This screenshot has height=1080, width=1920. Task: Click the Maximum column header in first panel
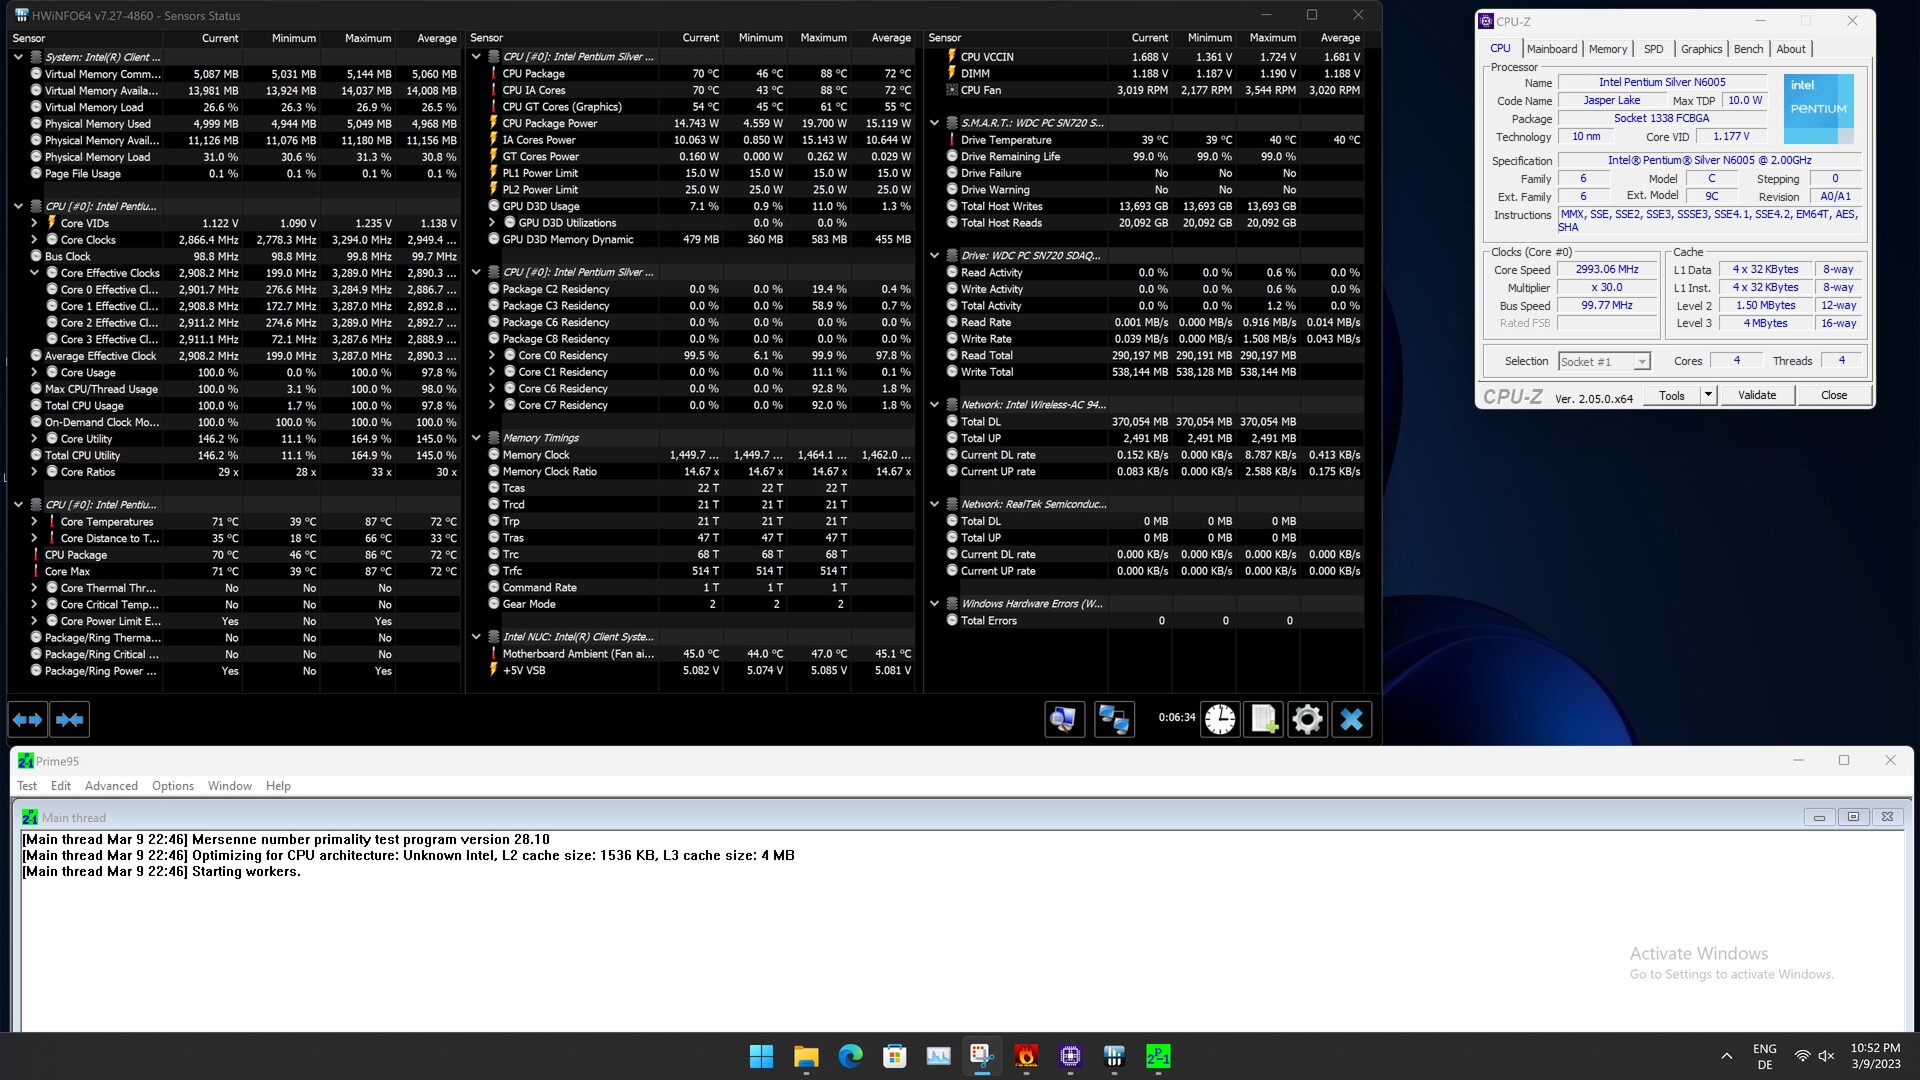(367, 38)
